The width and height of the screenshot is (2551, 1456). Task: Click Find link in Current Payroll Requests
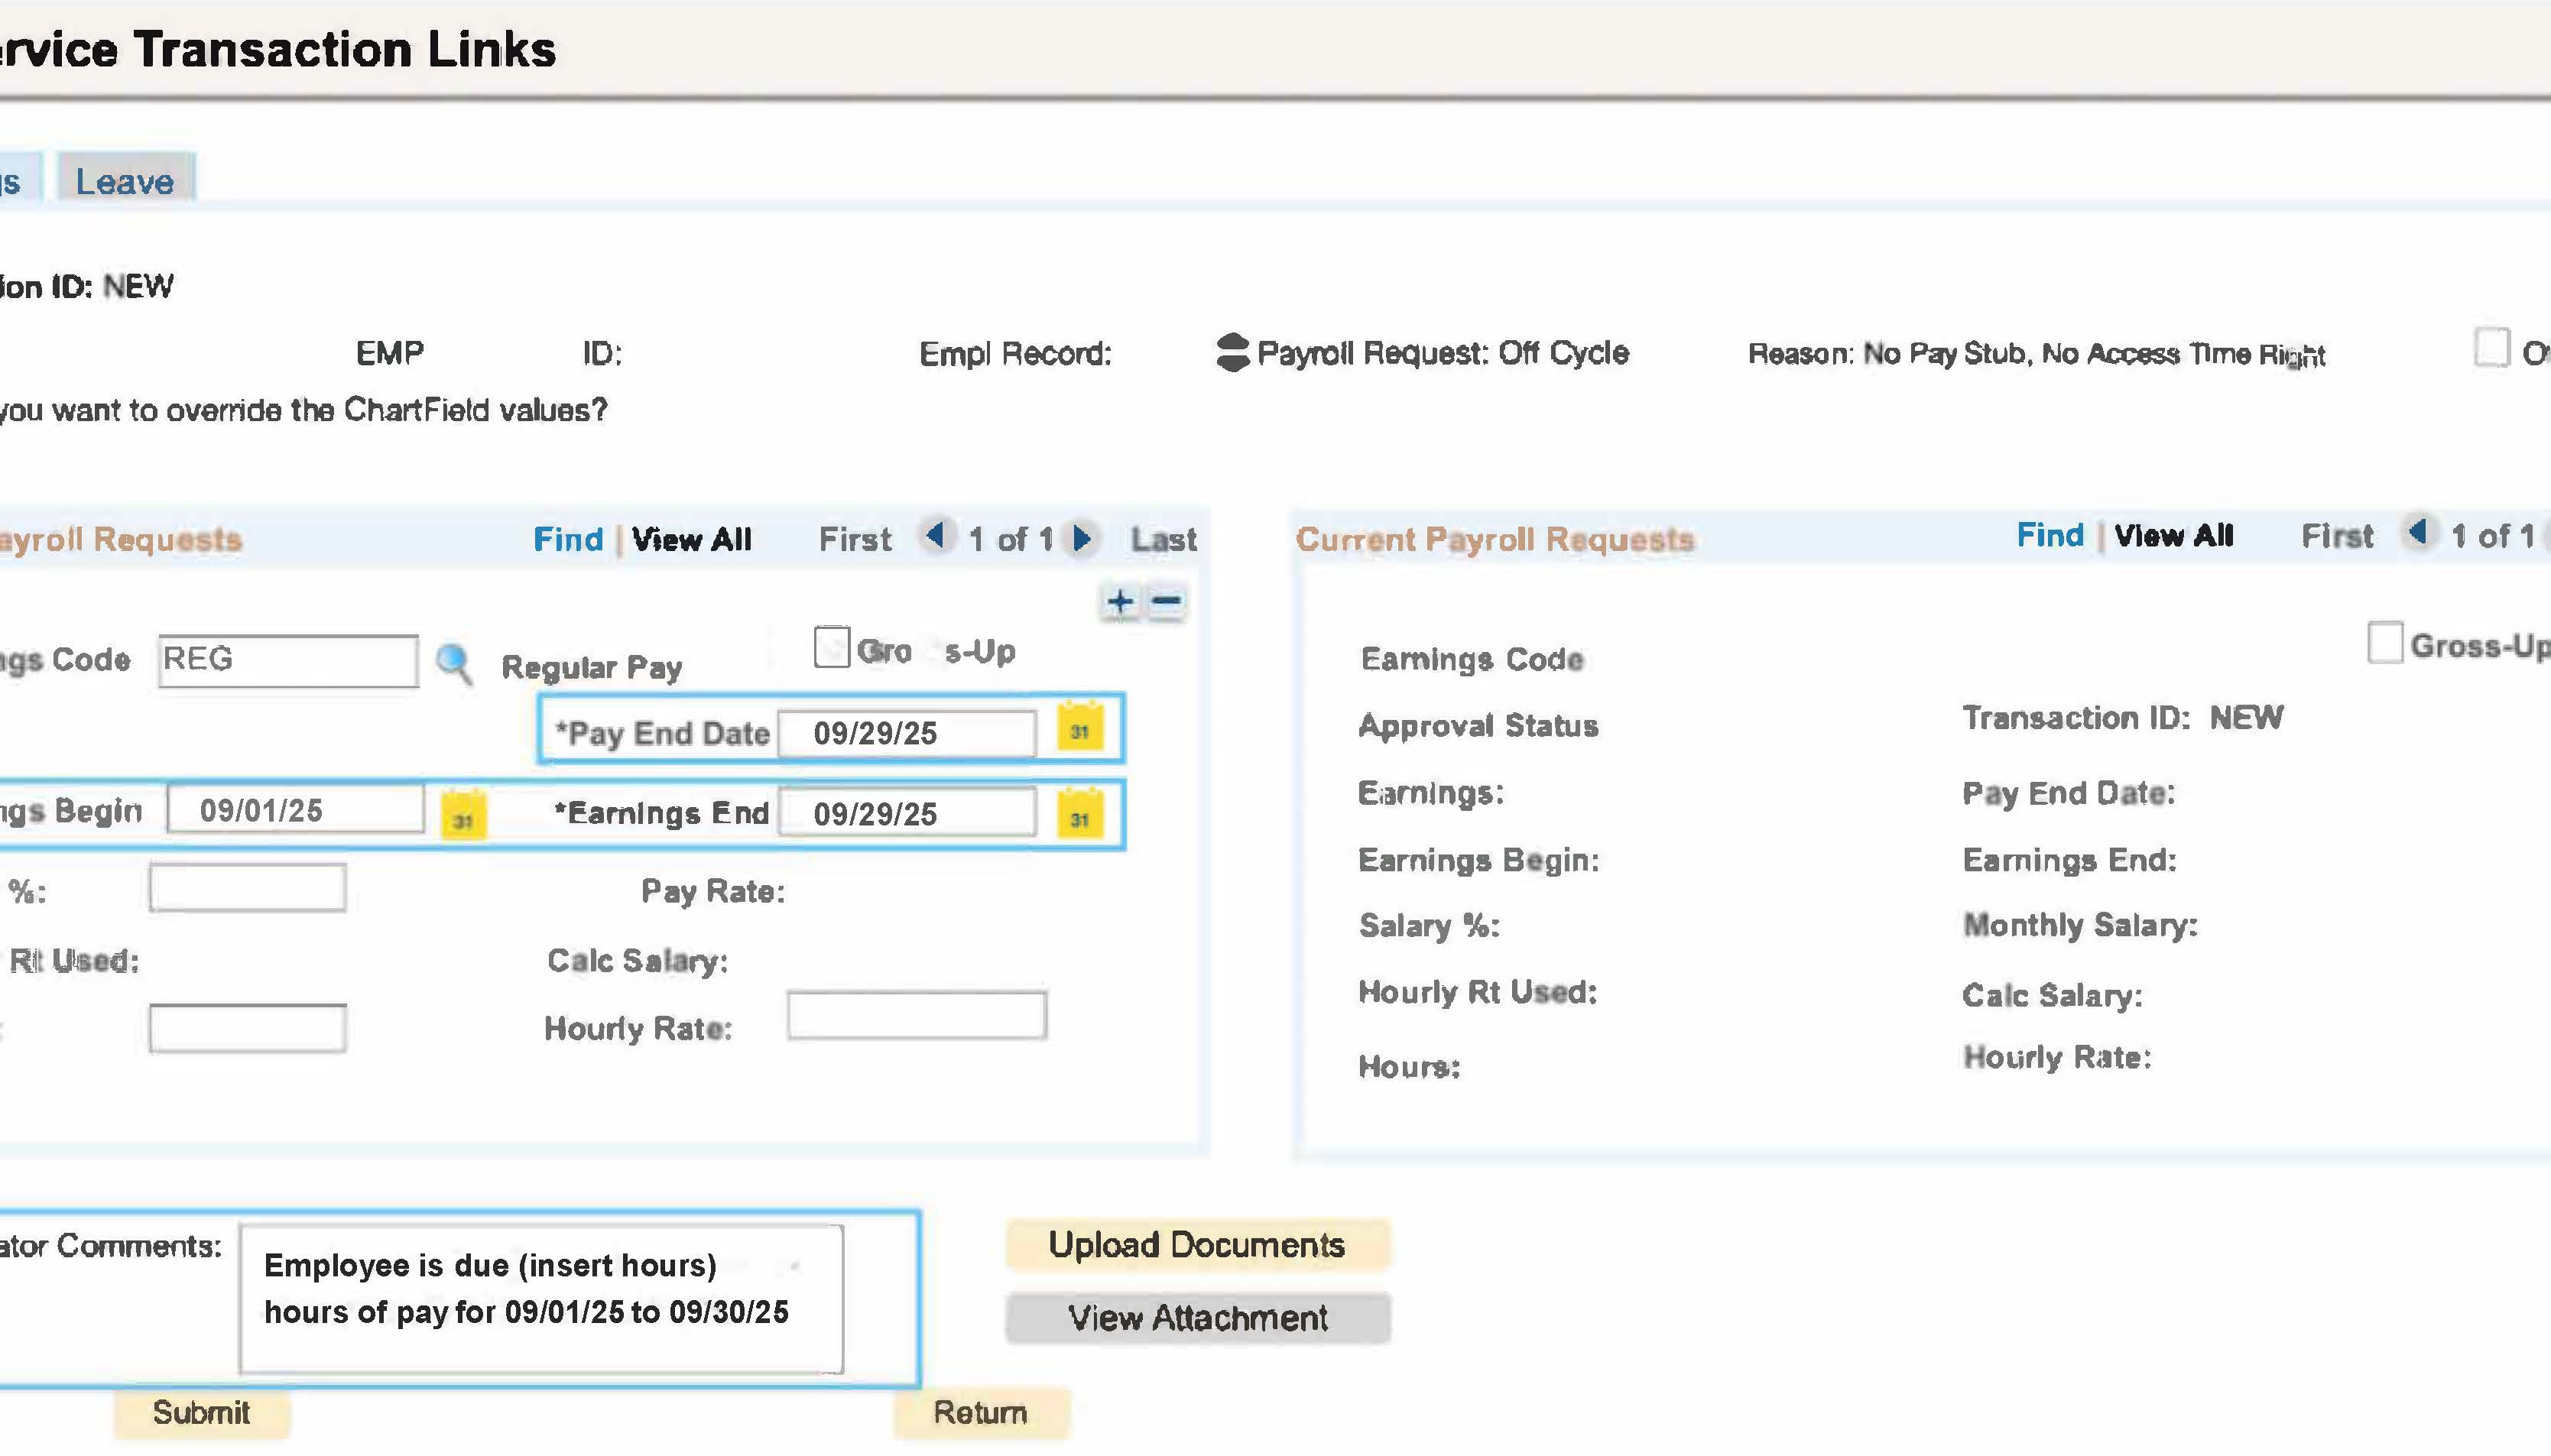point(2049,536)
